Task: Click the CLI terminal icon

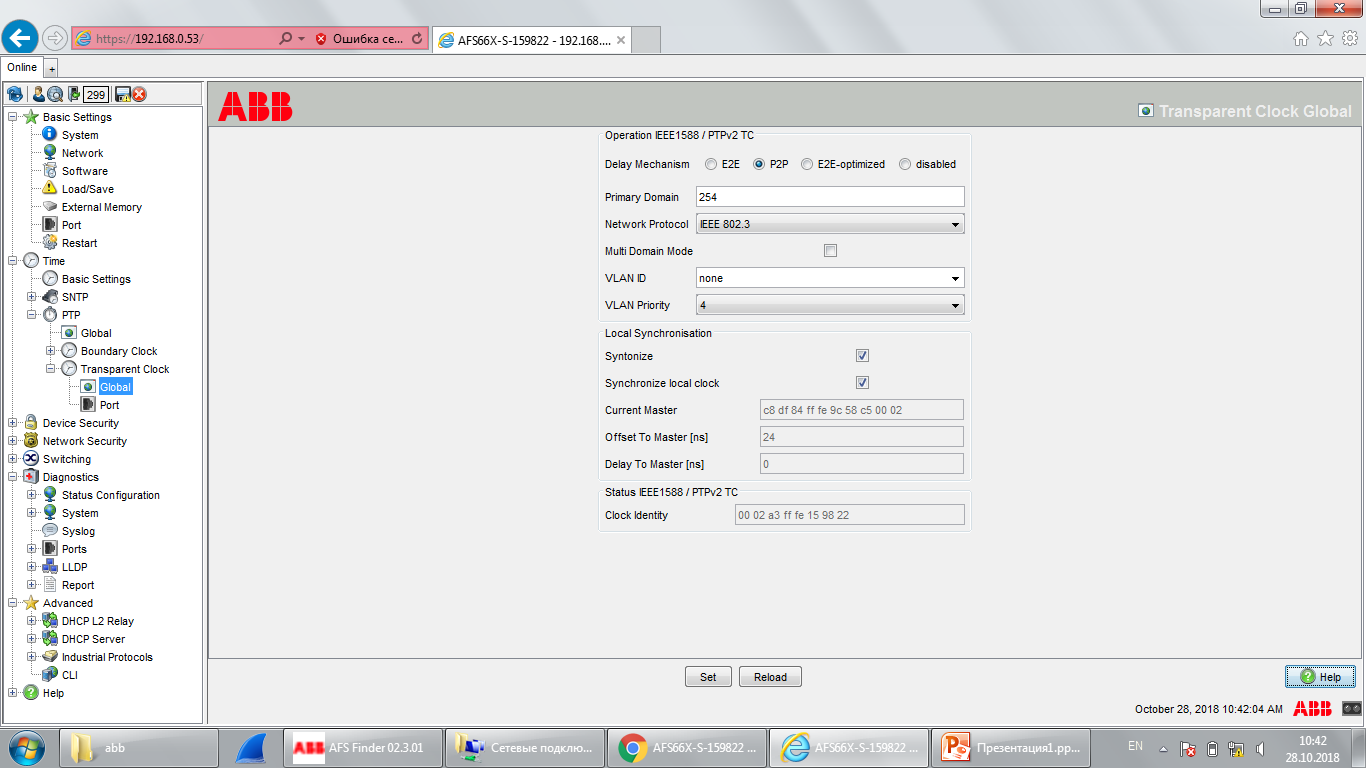Action: [x=49, y=675]
